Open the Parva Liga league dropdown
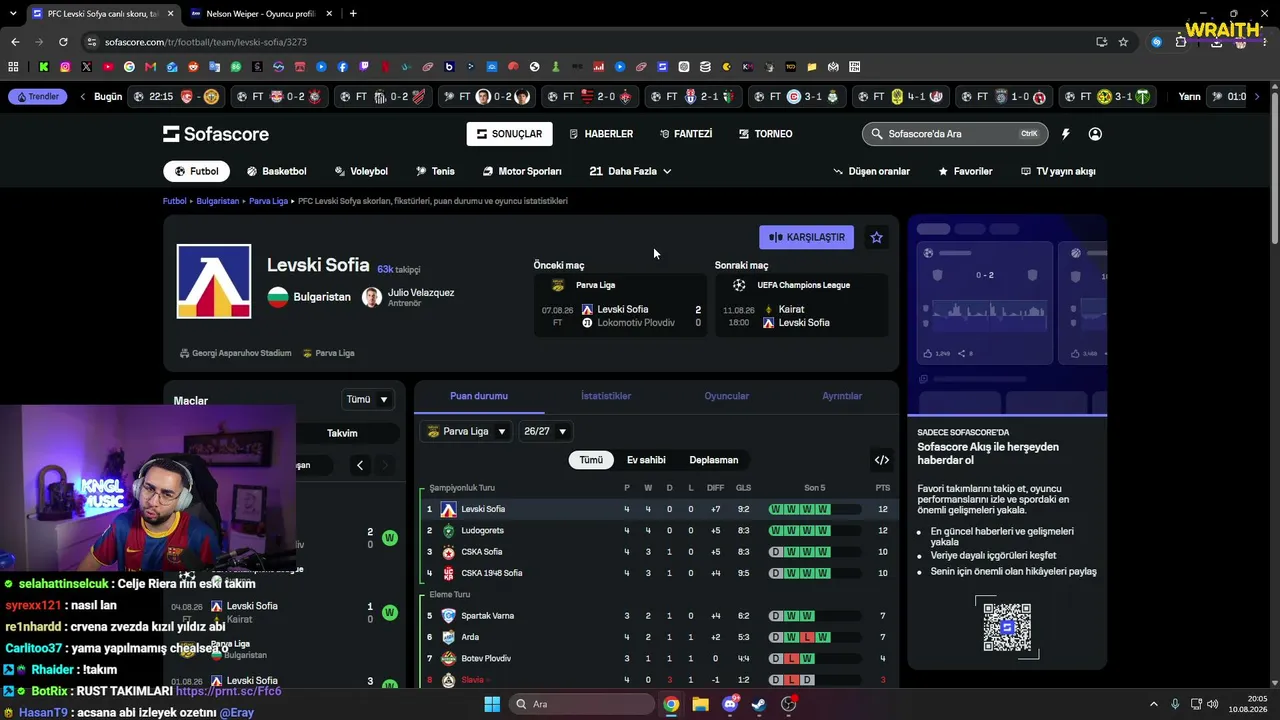This screenshot has height=720, width=1280. pyautogui.click(x=466, y=431)
